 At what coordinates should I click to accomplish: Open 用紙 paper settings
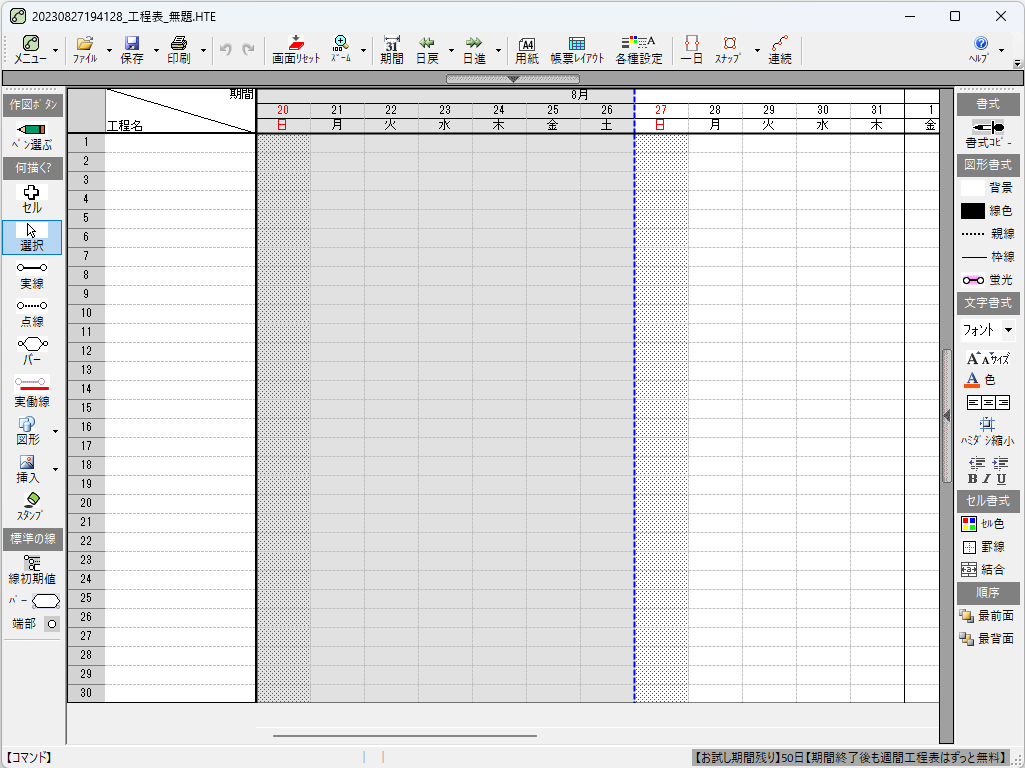pyautogui.click(x=526, y=50)
